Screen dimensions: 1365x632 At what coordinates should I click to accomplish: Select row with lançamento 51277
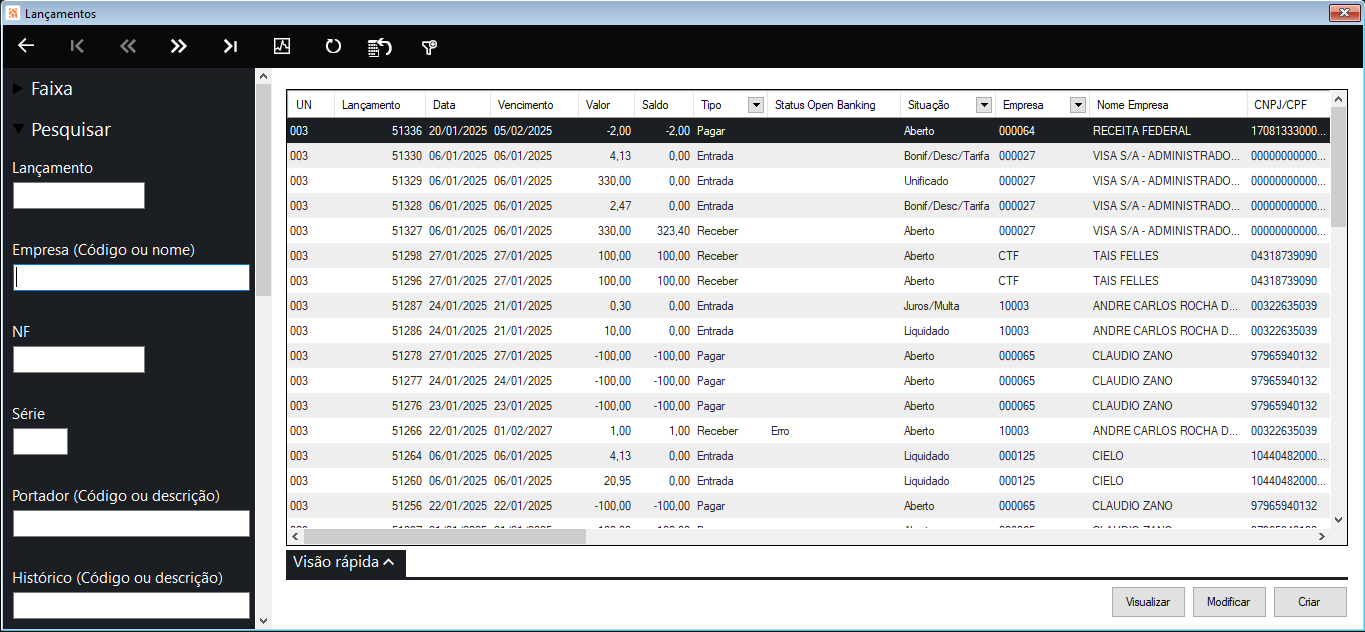point(809,381)
